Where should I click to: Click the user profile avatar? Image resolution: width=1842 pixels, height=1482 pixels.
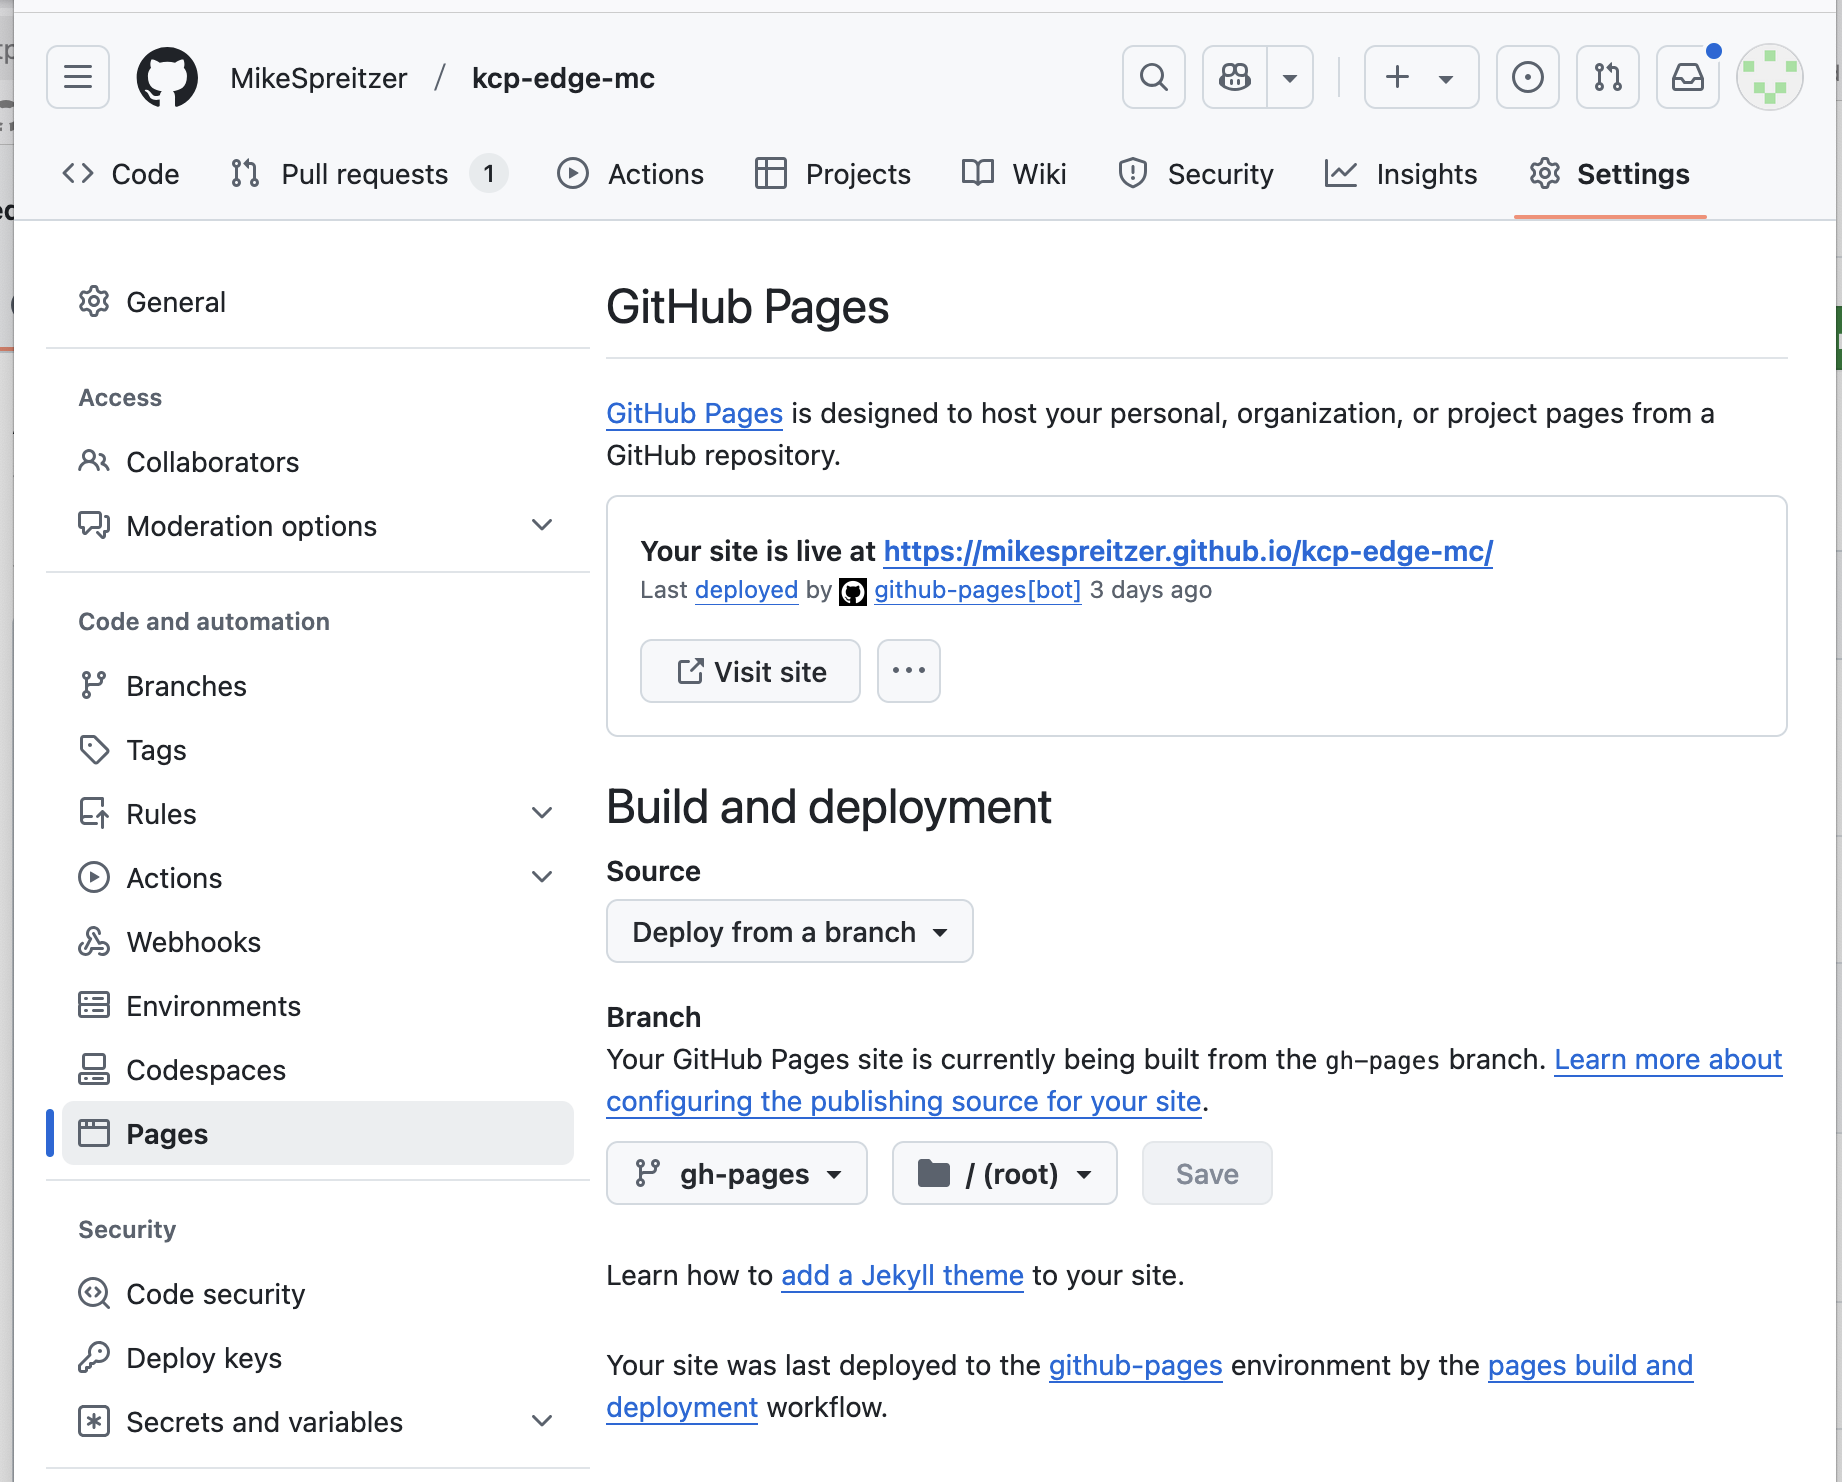tap(1769, 77)
